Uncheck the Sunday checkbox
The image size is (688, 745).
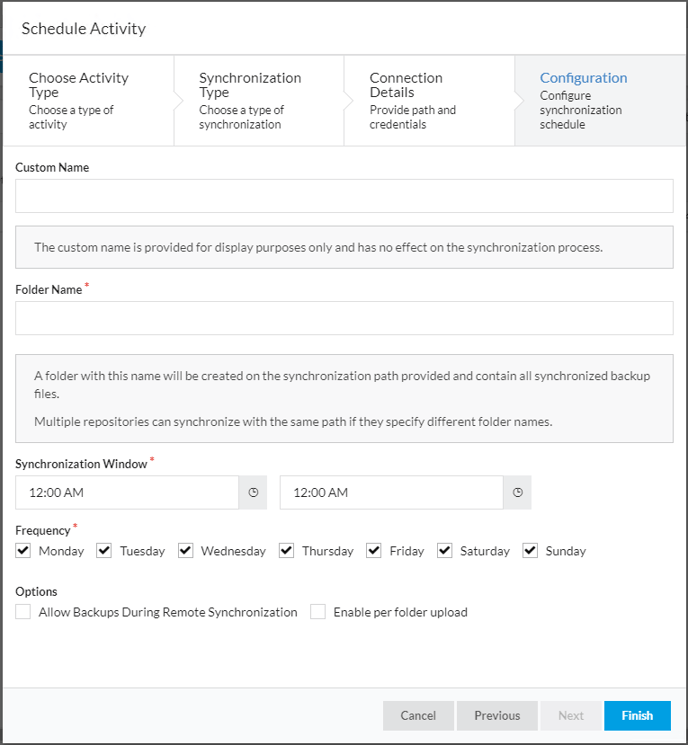[530, 551]
